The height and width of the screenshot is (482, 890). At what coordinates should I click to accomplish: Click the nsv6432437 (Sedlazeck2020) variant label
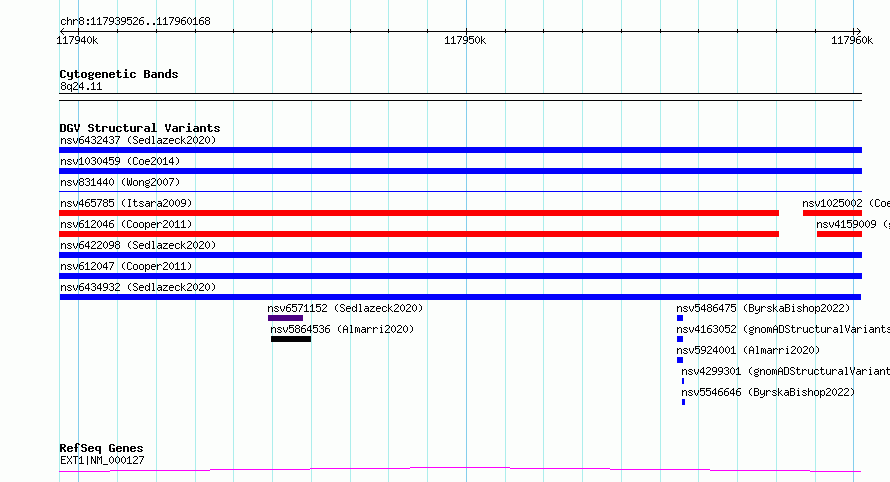138,140
